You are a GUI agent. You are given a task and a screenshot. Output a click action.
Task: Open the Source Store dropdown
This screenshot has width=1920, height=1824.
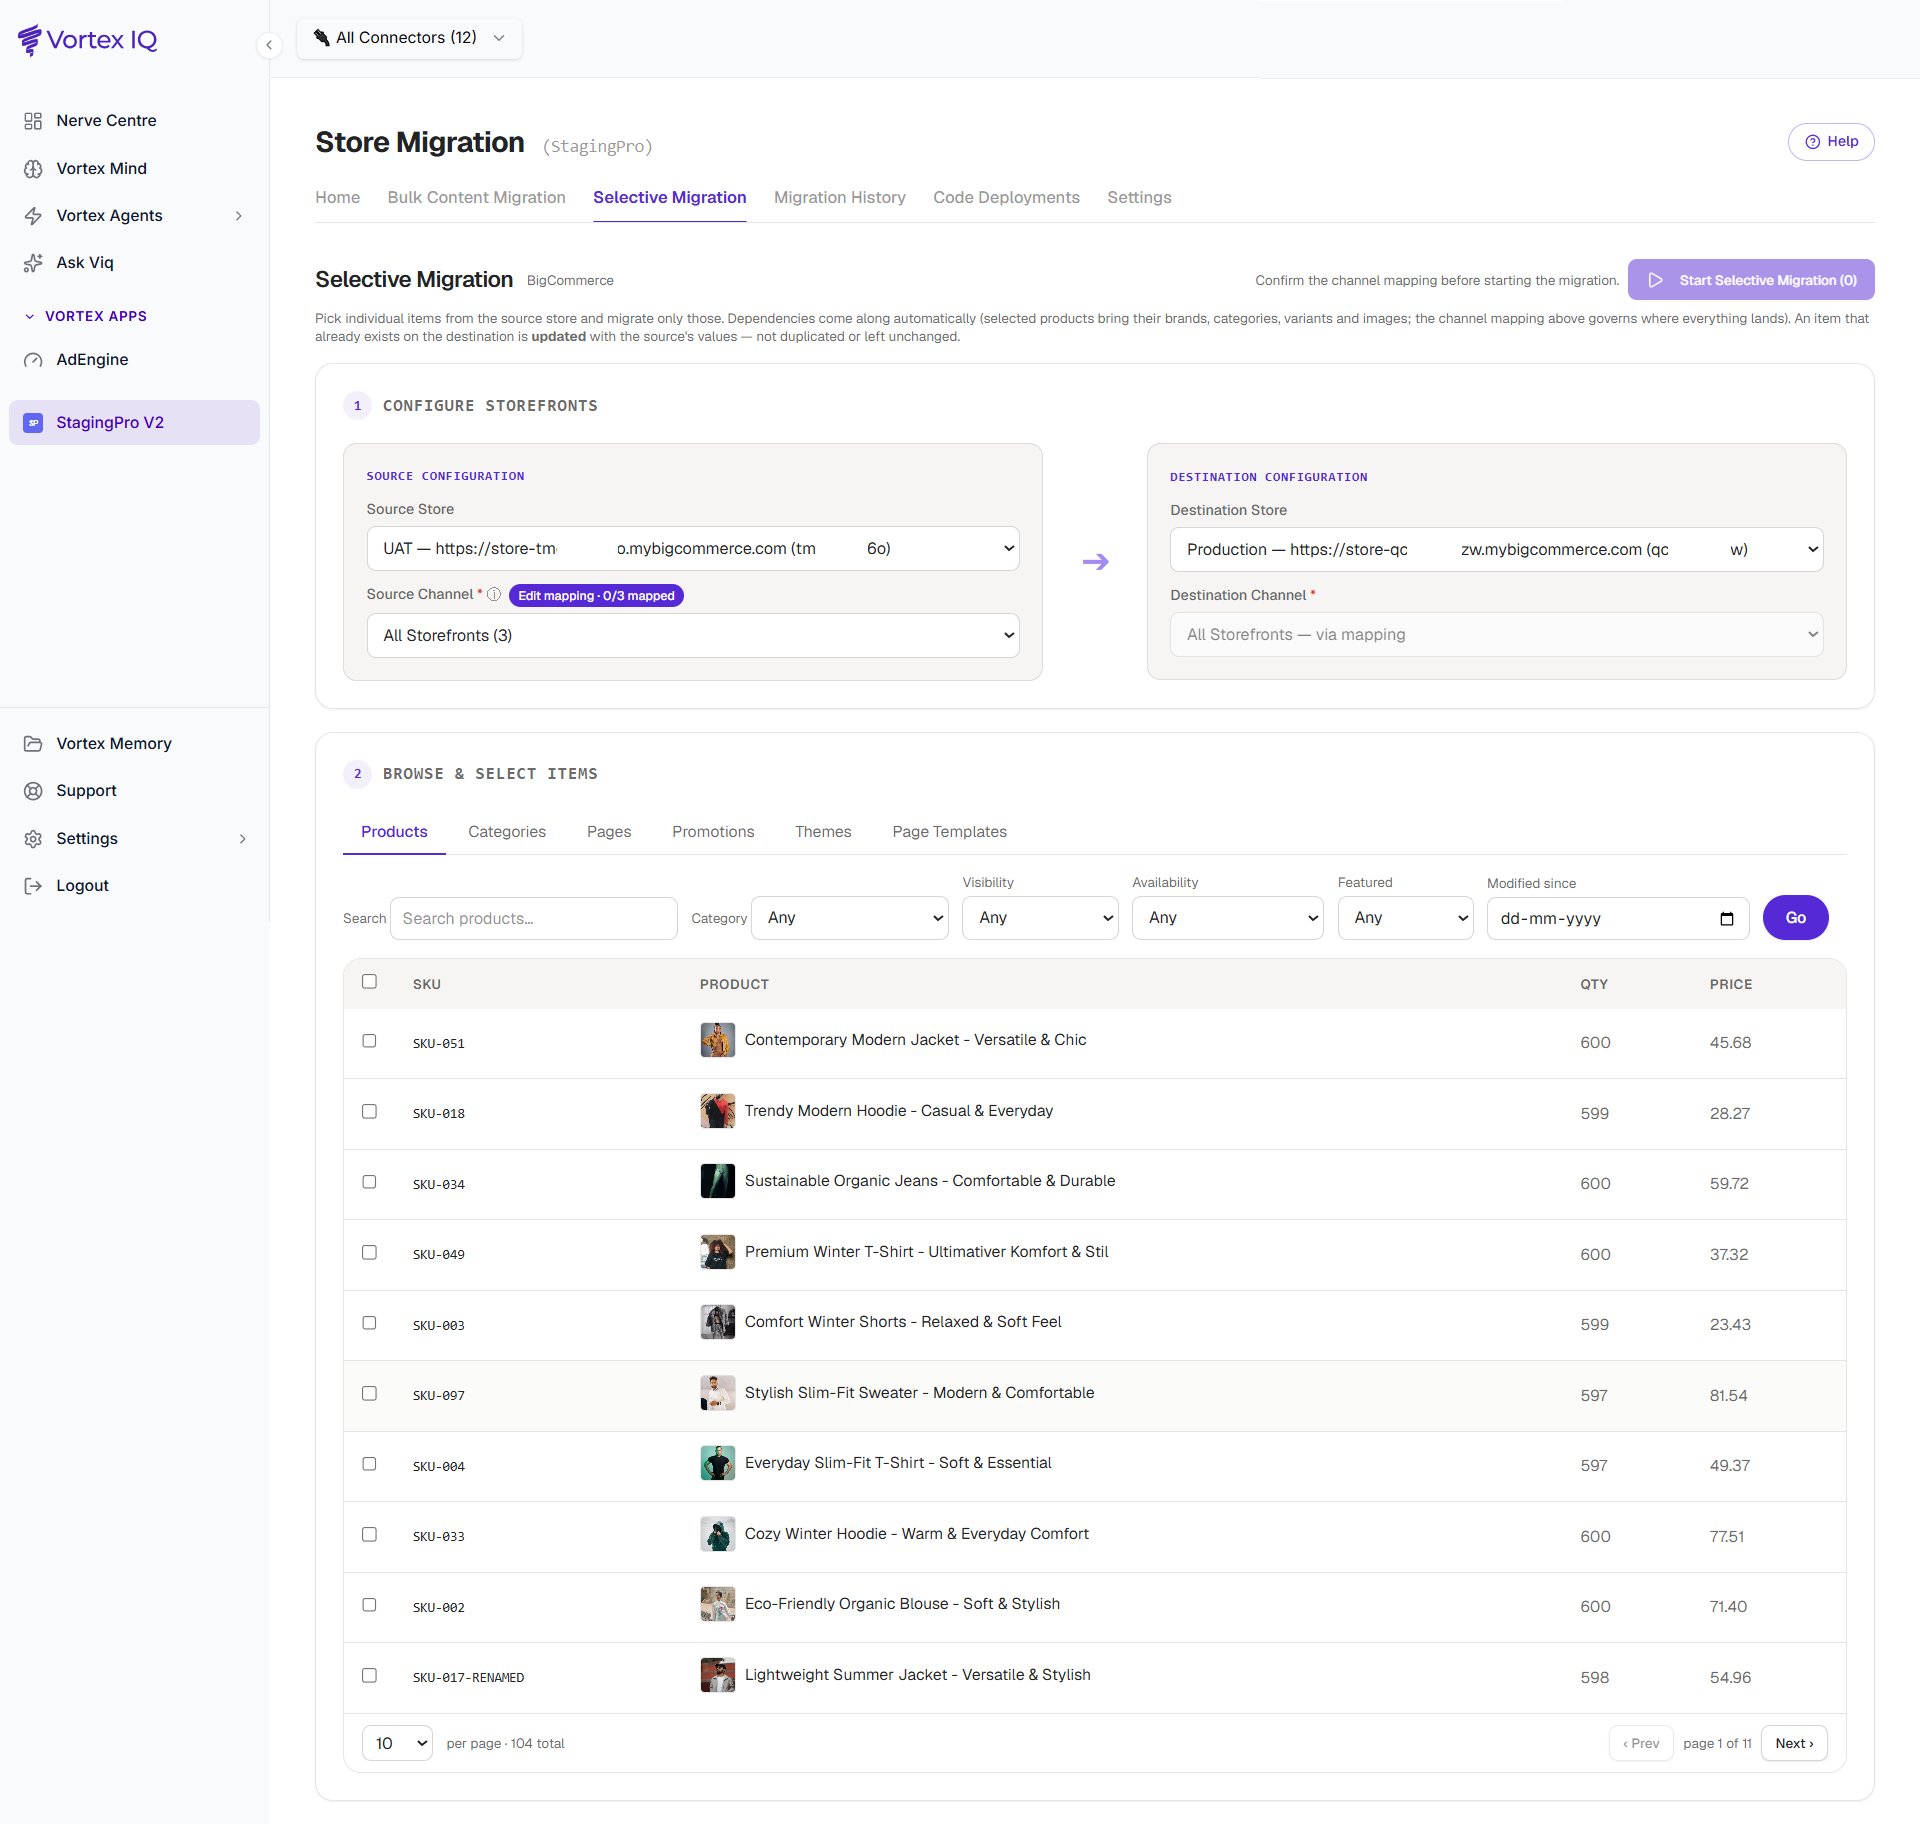tap(693, 549)
